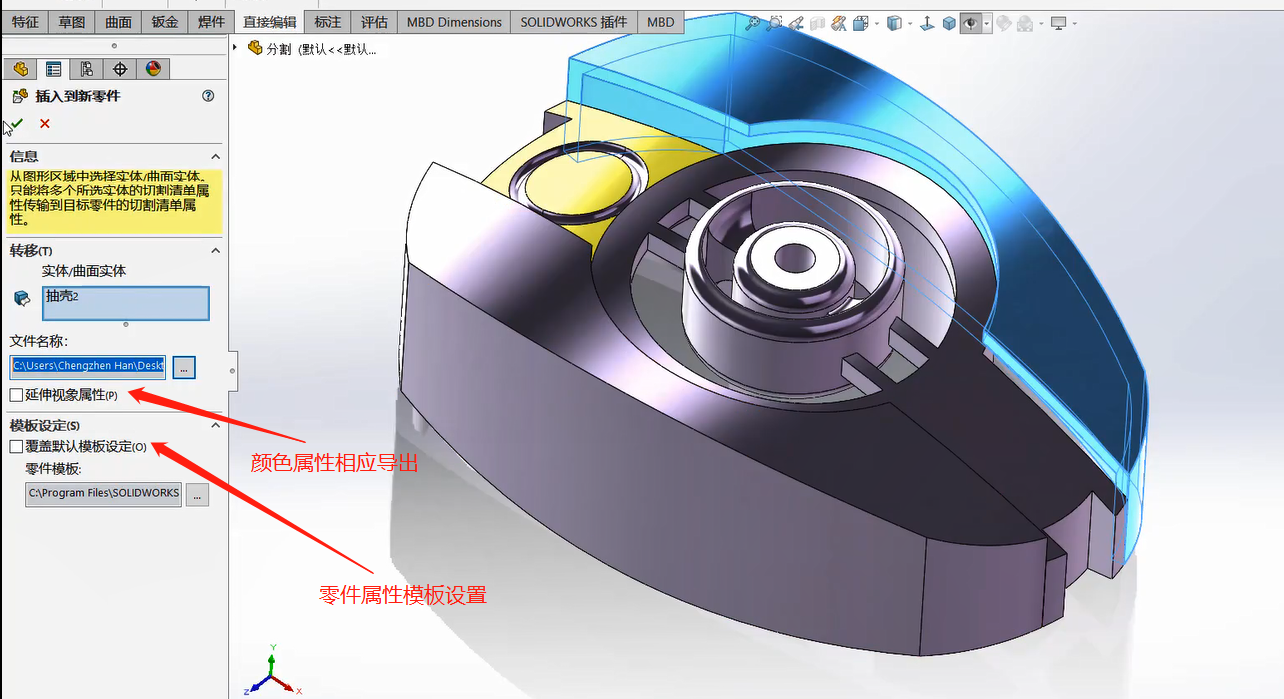Screen dimensions: 1284x699
Task: Click the Previous View icon
Action: pos(797,23)
